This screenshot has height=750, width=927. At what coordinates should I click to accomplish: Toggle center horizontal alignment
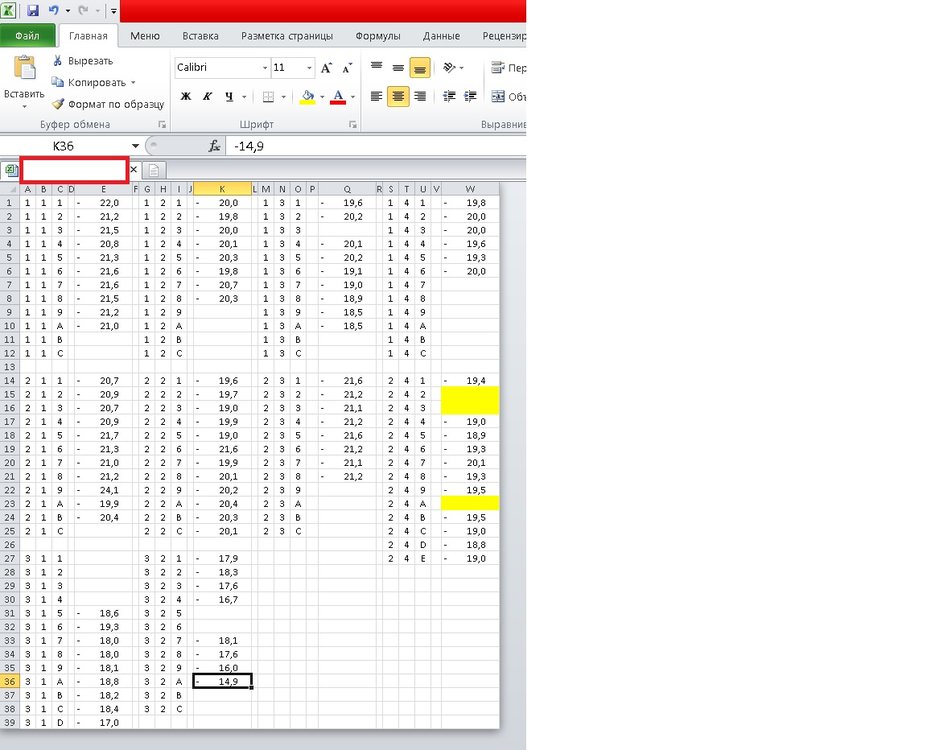[398, 97]
